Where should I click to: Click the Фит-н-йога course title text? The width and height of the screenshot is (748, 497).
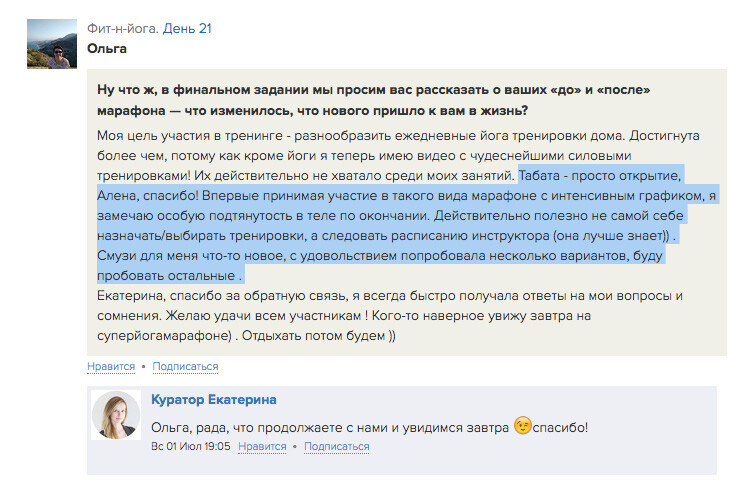coord(123,29)
